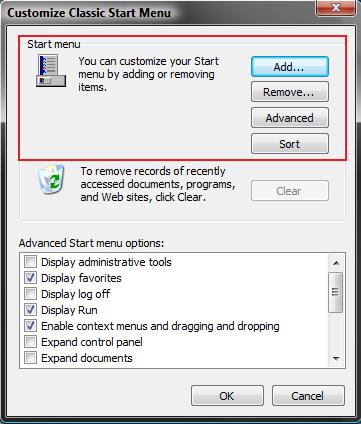Click the Remove... button
The image size is (361, 424).
tap(290, 92)
